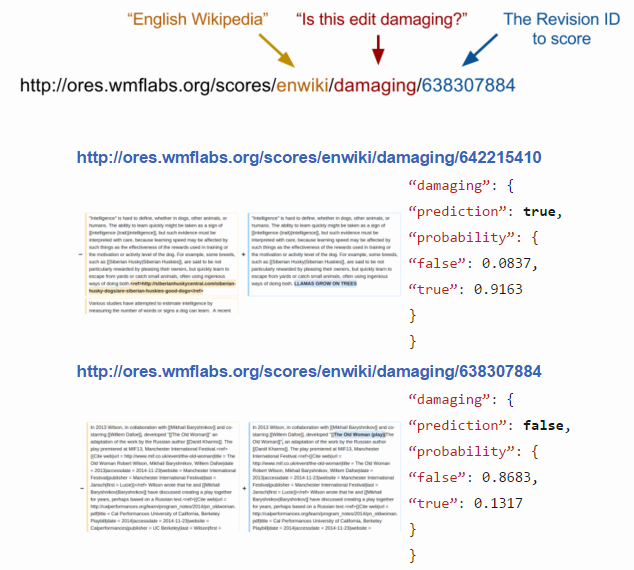Click 'The Revision ID to score' label
This screenshot has height=570, width=634.
(x=562, y=29)
